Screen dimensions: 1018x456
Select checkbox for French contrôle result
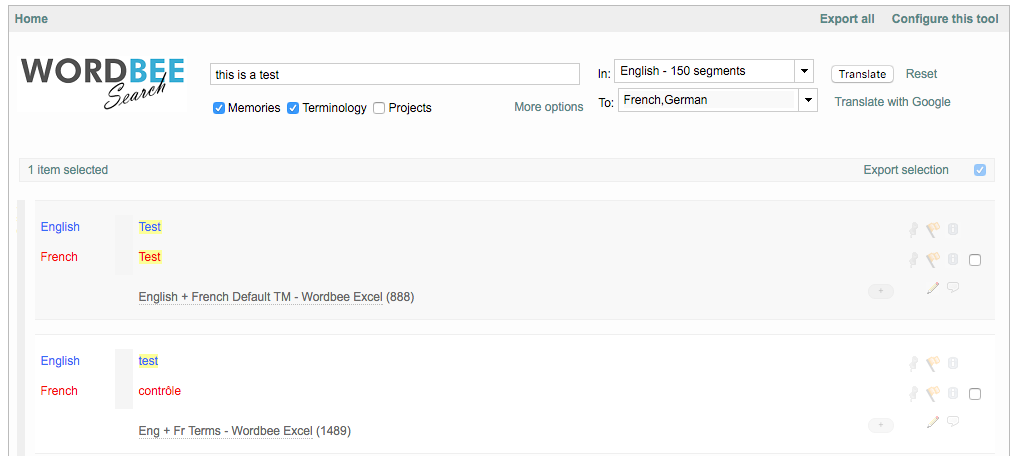click(975, 394)
